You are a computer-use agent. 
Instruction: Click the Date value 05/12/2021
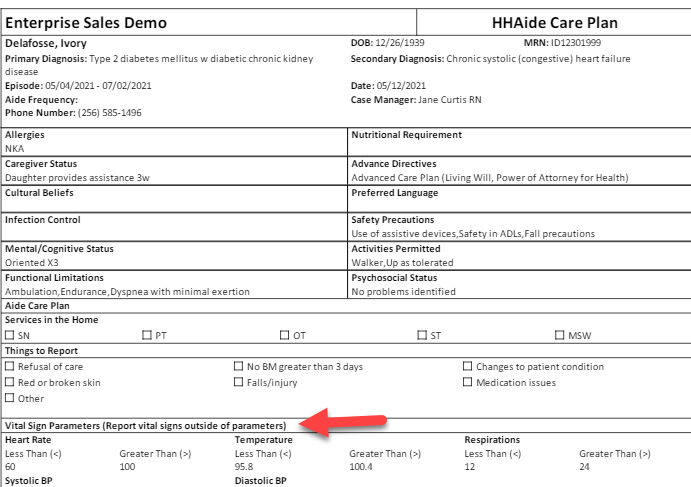[x=401, y=86]
